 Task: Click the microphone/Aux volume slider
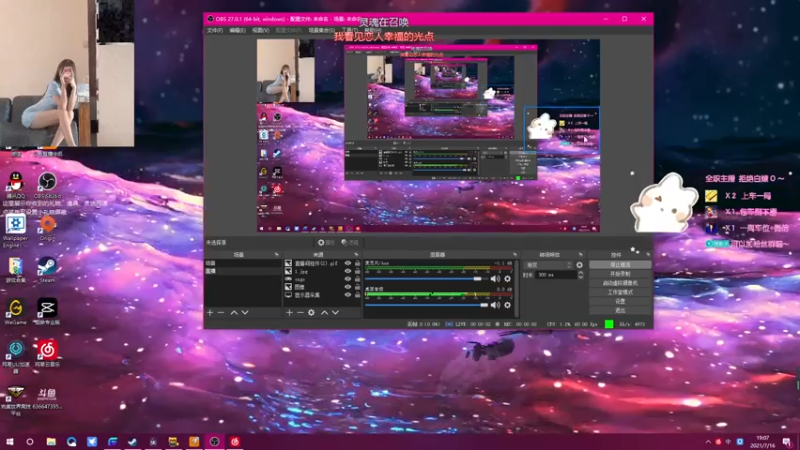426,279
